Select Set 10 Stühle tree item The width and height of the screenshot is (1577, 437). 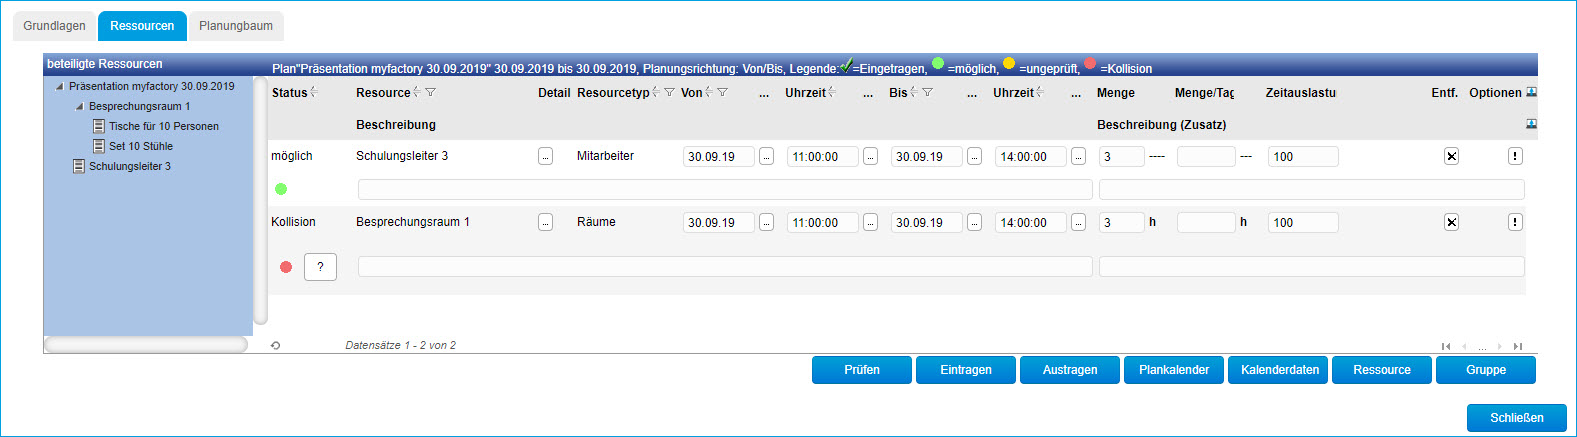141,146
